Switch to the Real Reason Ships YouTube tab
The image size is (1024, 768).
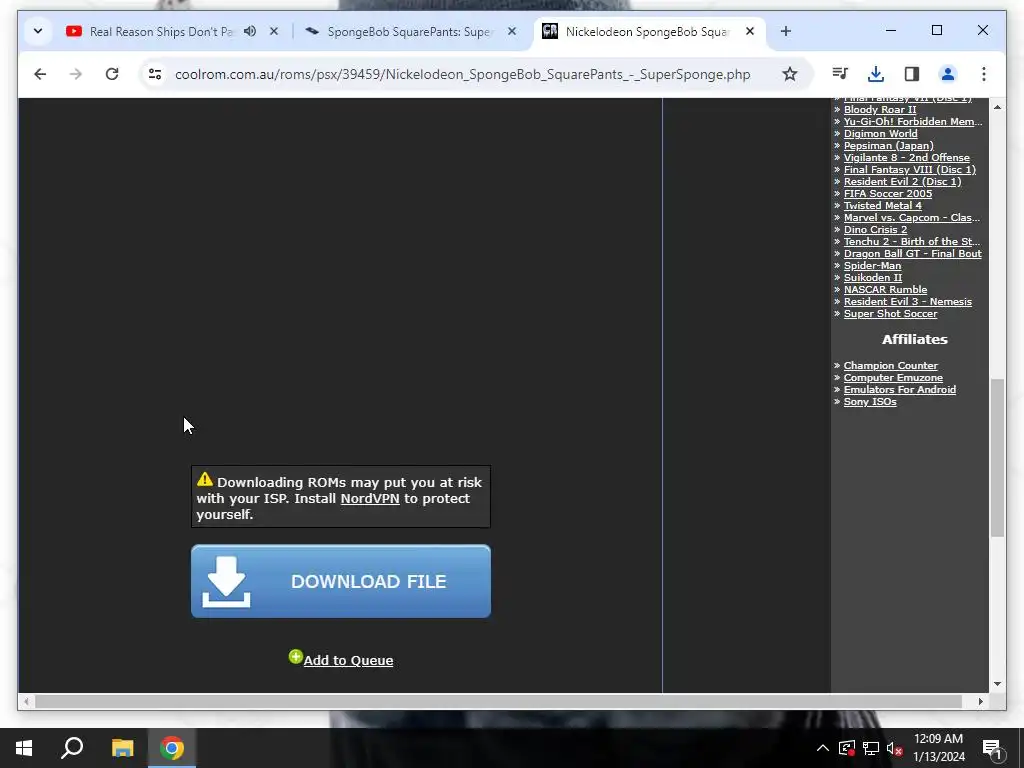pyautogui.click(x=160, y=31)
